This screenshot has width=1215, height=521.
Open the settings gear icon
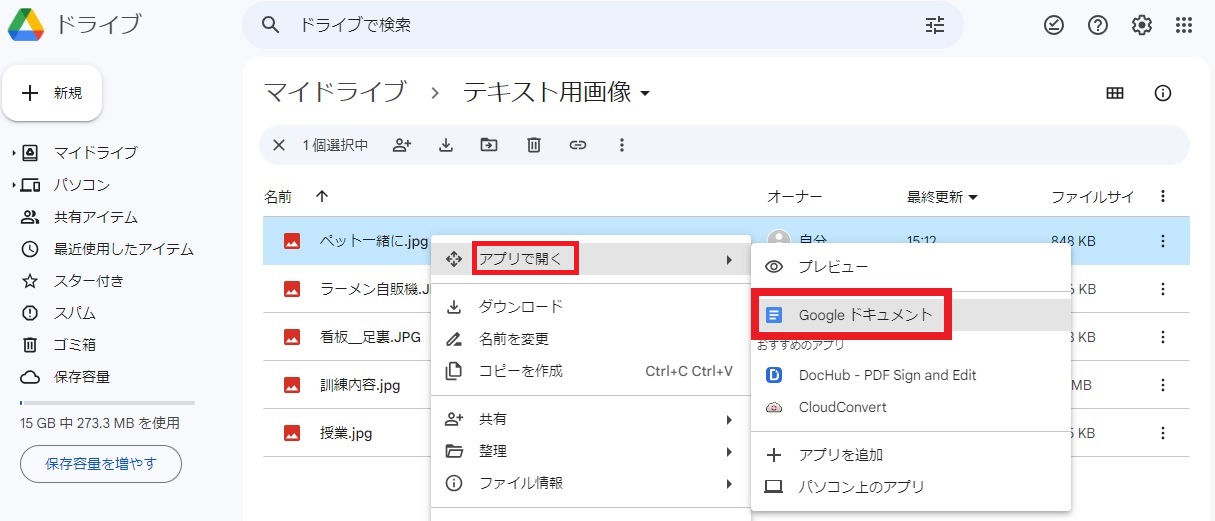coord(1141,26)
